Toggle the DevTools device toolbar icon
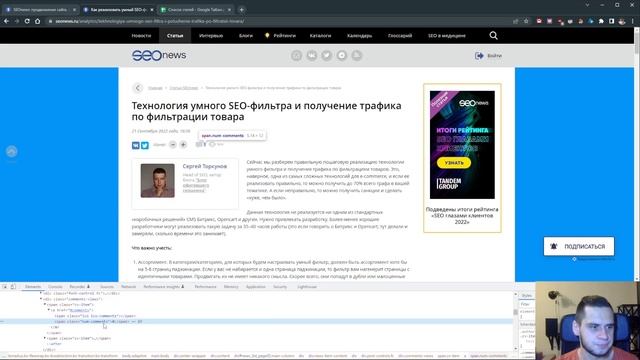The image size is (640, 360). coord(13,287)
